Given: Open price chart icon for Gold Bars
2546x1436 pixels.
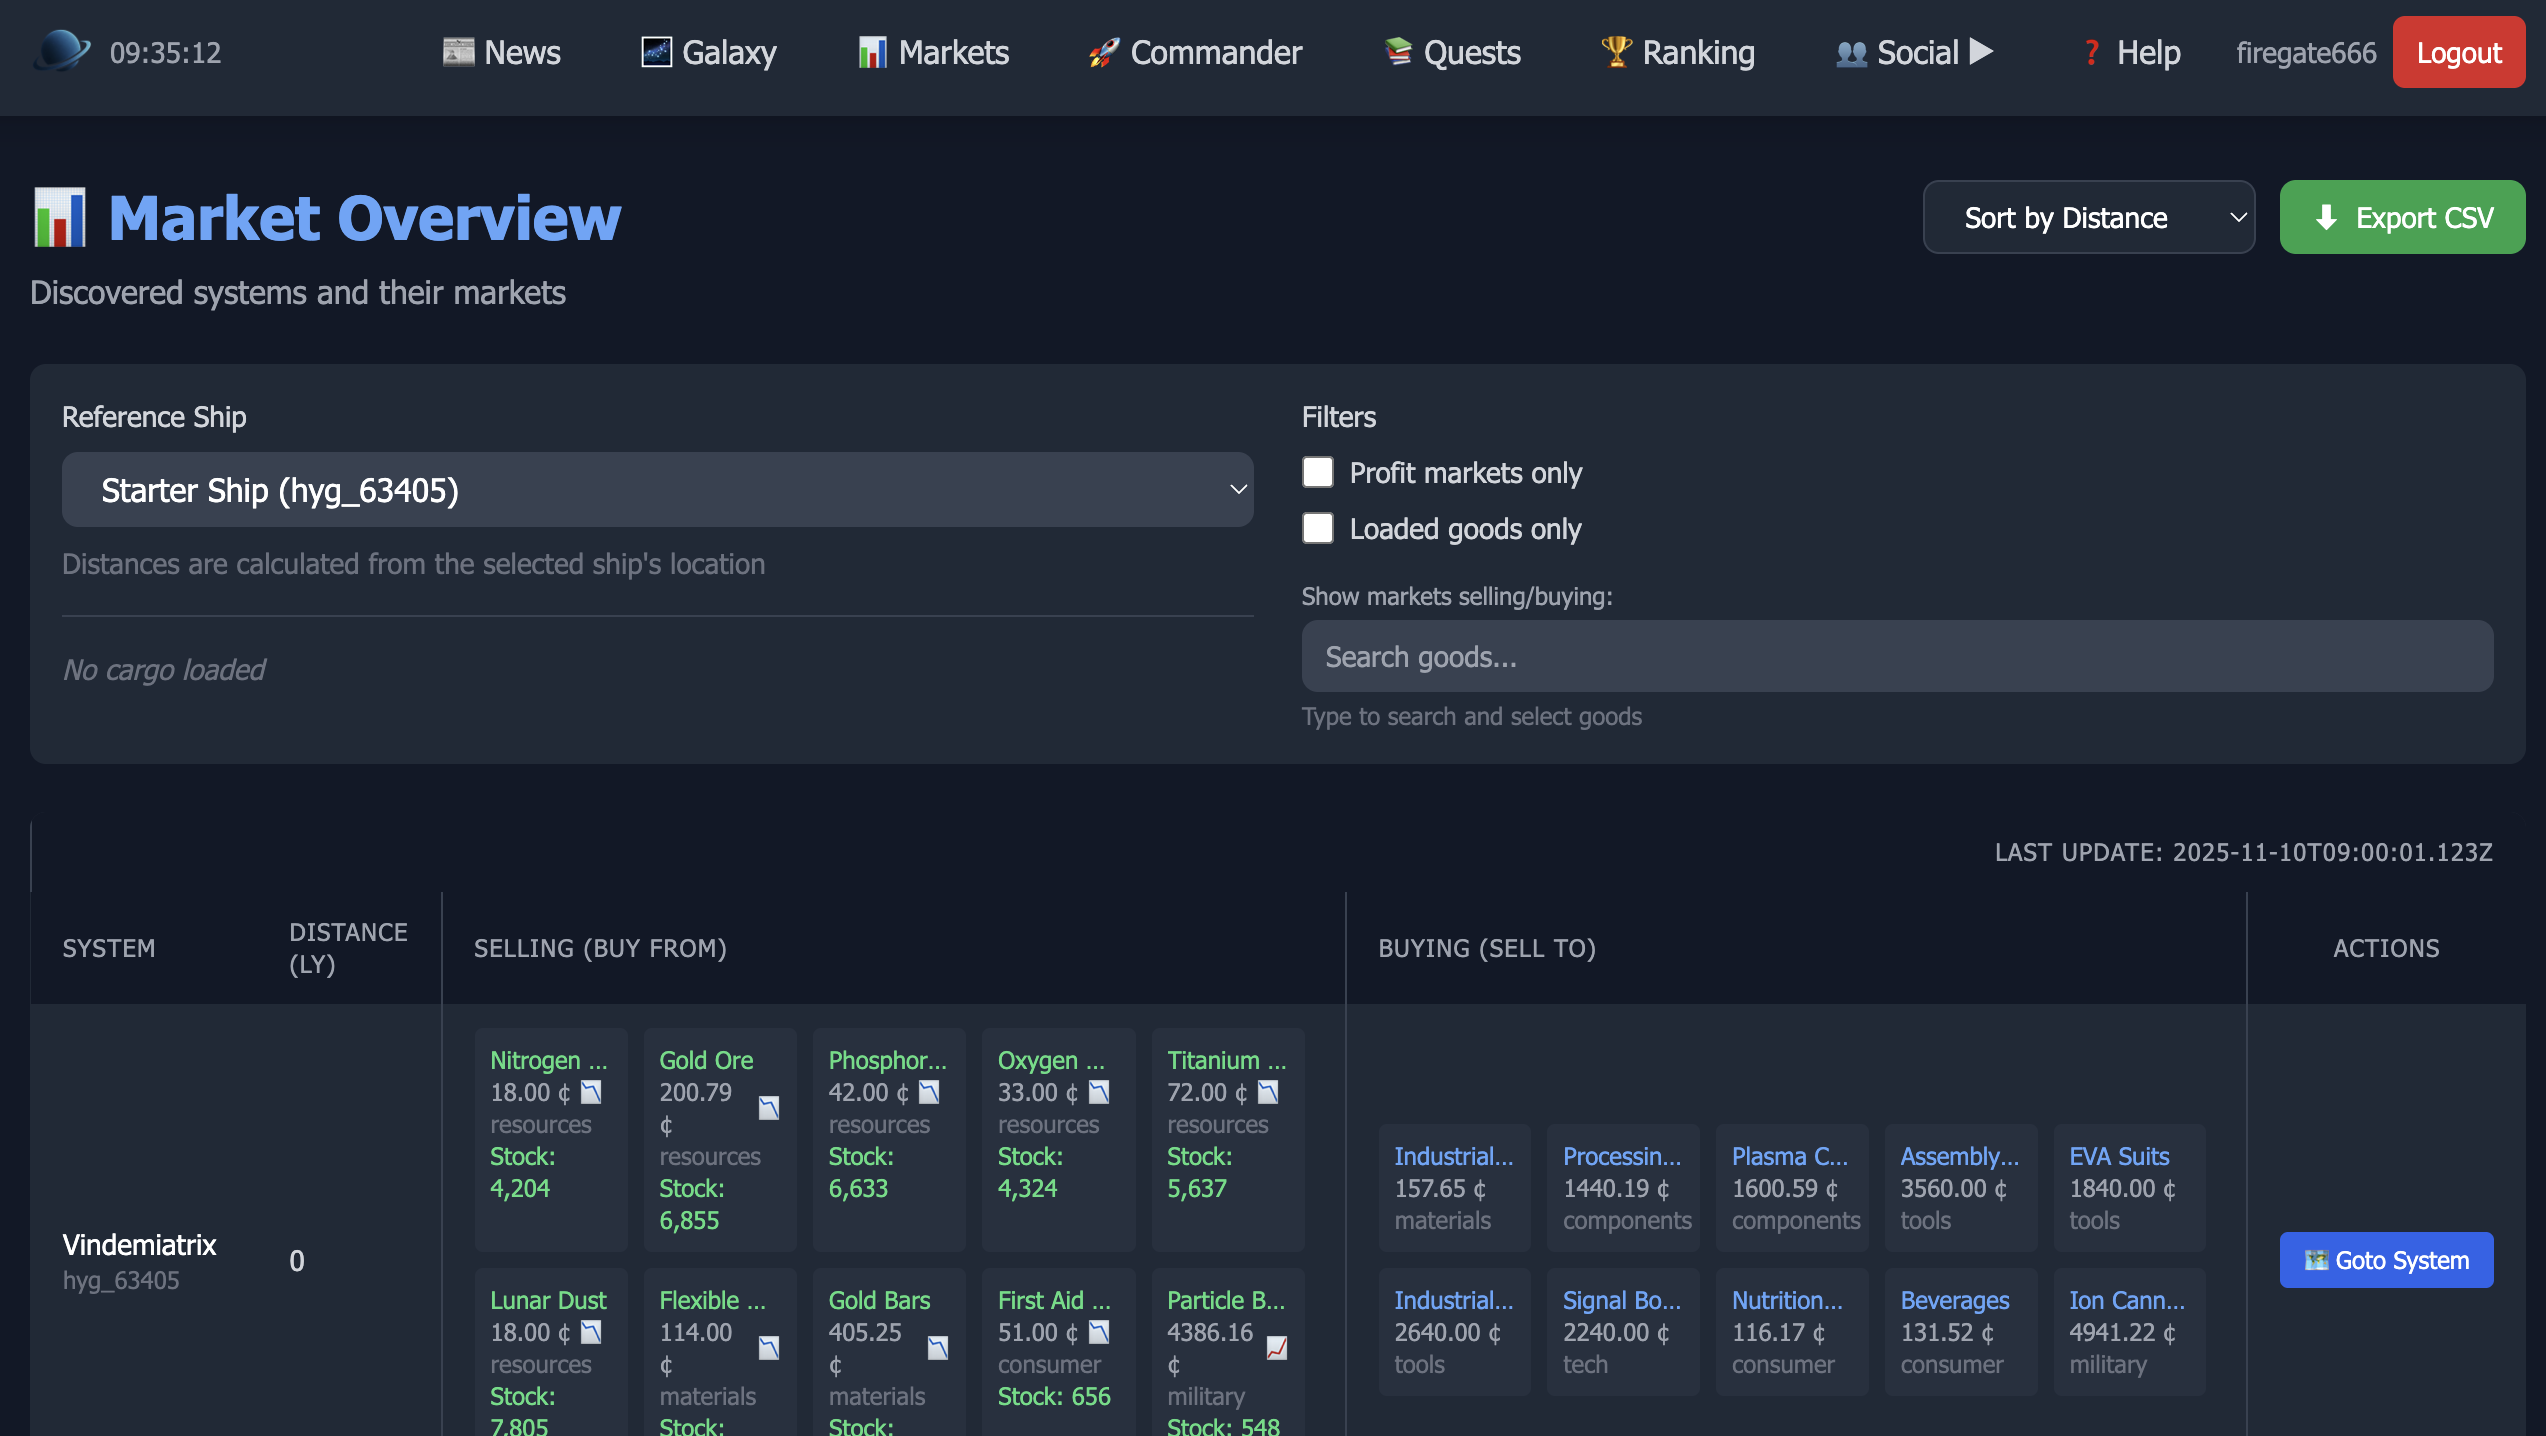Looking at the screenshot, I should click(x=937, y=1348).
